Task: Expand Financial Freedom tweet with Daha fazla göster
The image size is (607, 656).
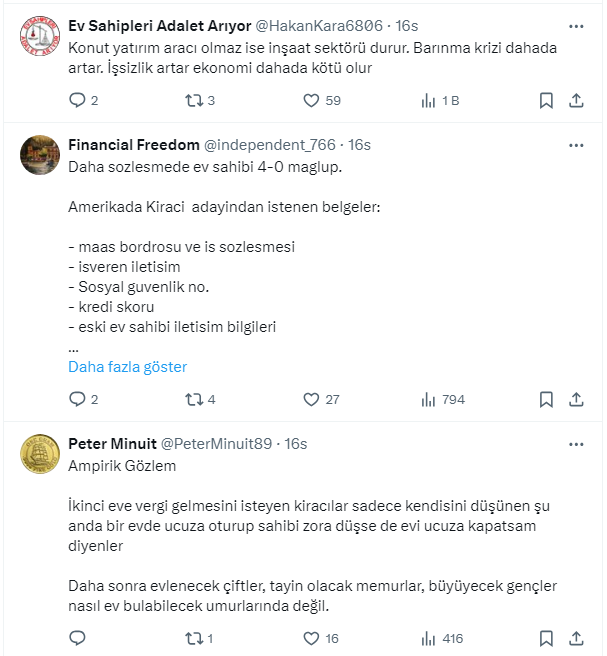Action: [x=127, y=367]
